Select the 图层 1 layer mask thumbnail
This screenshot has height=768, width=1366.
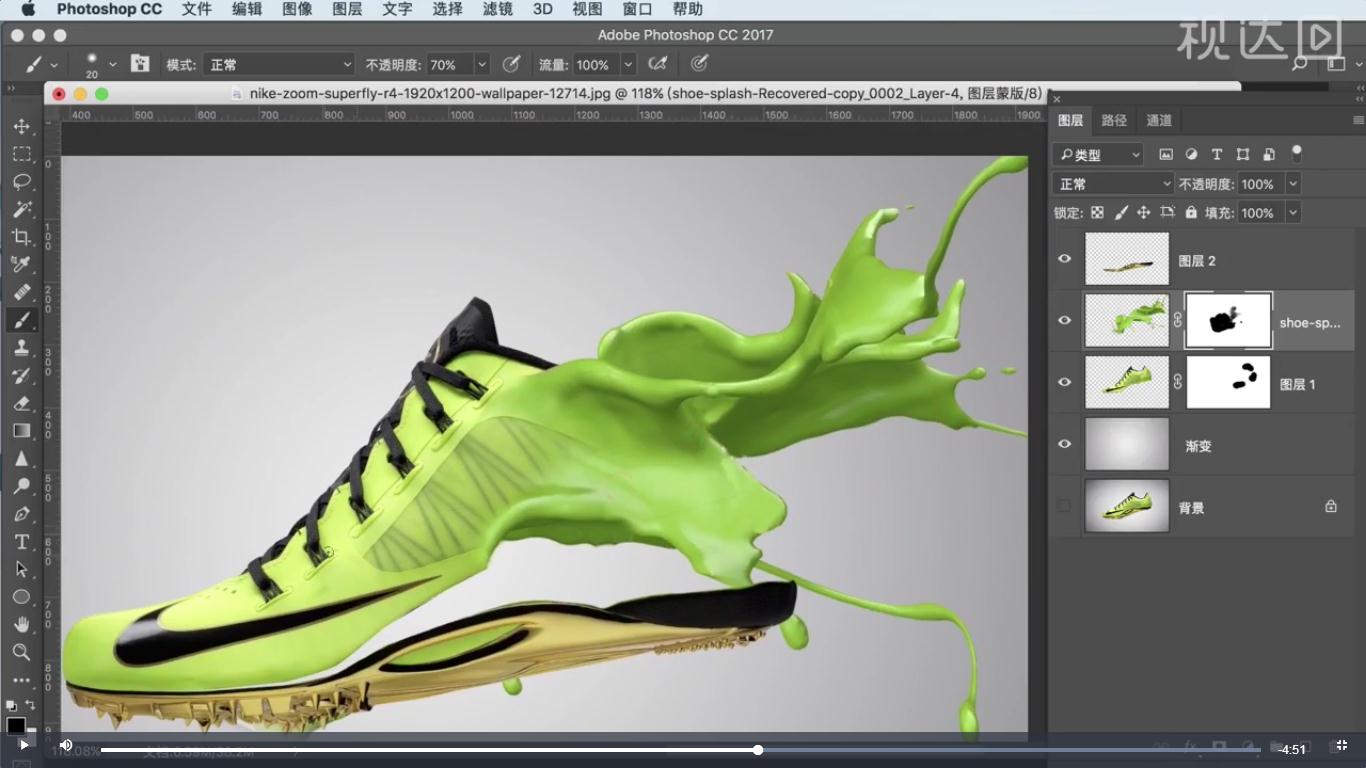(1228, 383)
